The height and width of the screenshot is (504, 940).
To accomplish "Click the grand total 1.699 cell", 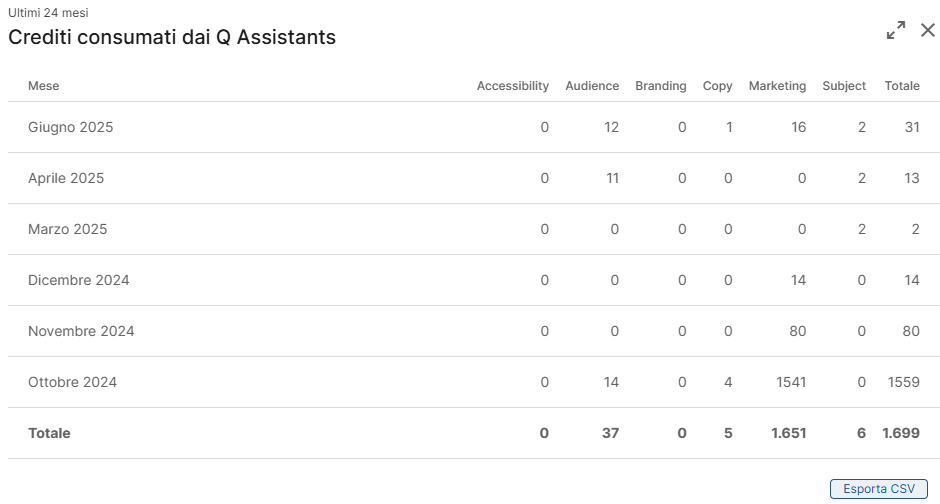I will (x=901, y=433).
